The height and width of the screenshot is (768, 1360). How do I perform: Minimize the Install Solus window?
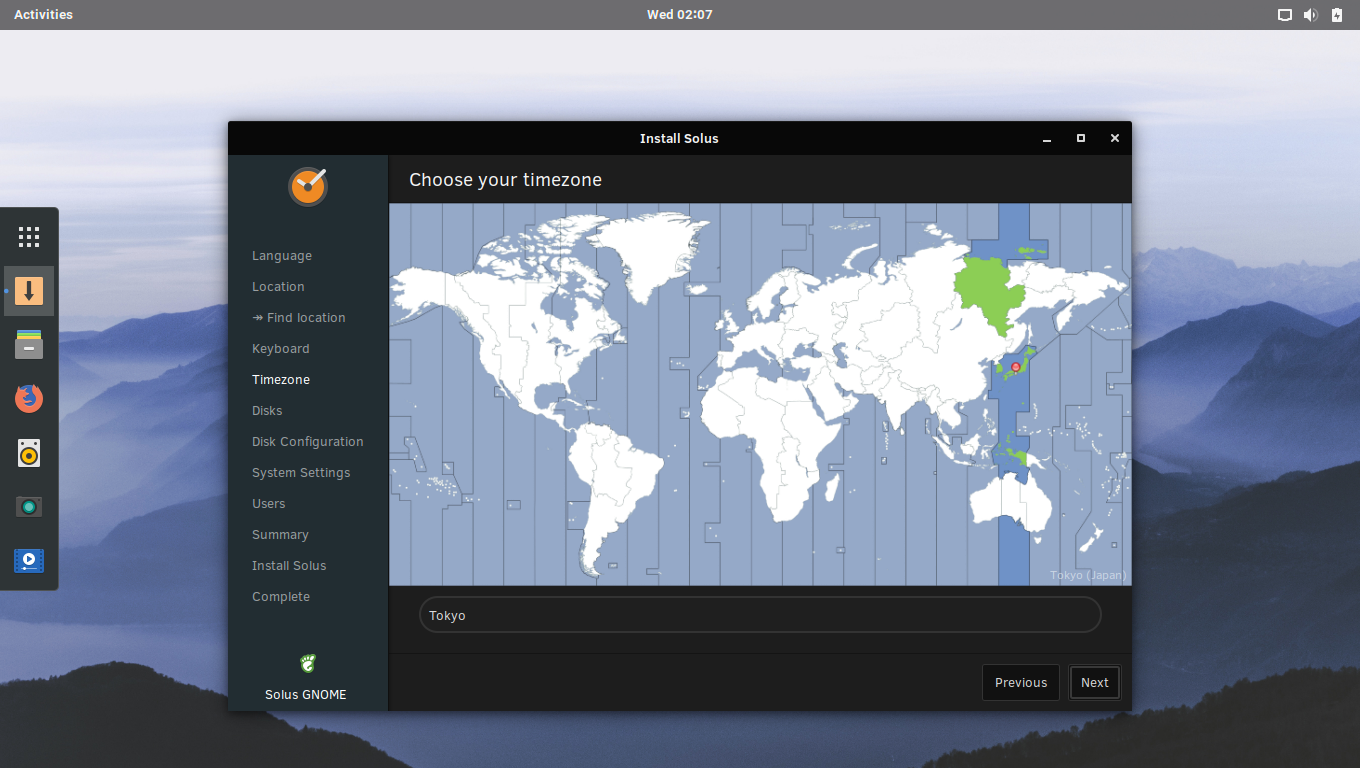(x=1047, y=139)
